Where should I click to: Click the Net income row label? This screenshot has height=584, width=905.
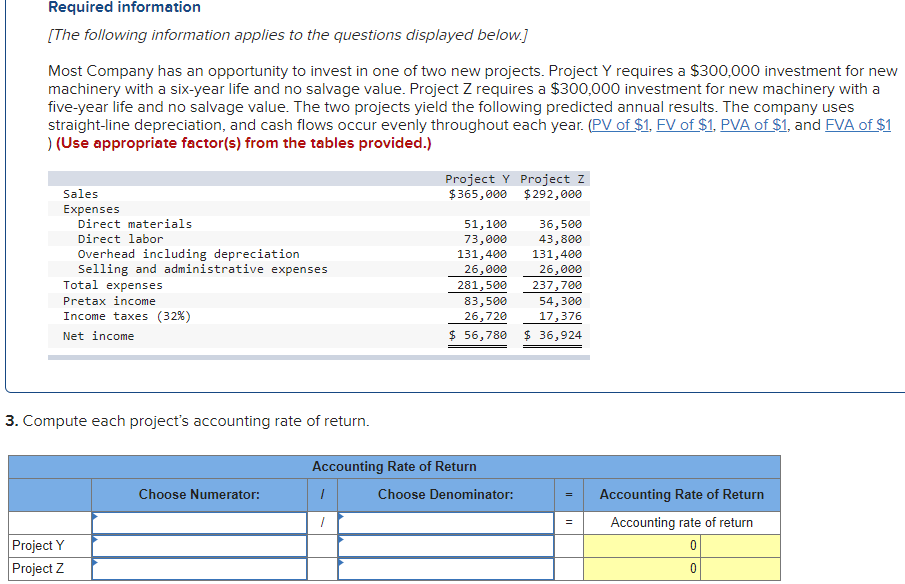tap(99, 336)
